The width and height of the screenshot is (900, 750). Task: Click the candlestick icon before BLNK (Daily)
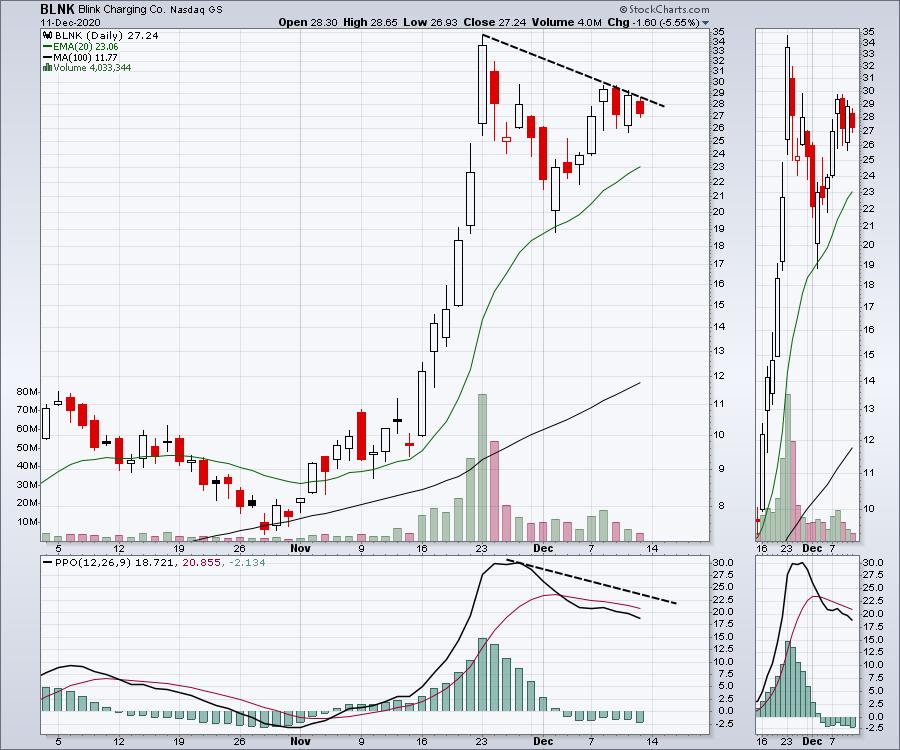[48, 36]
